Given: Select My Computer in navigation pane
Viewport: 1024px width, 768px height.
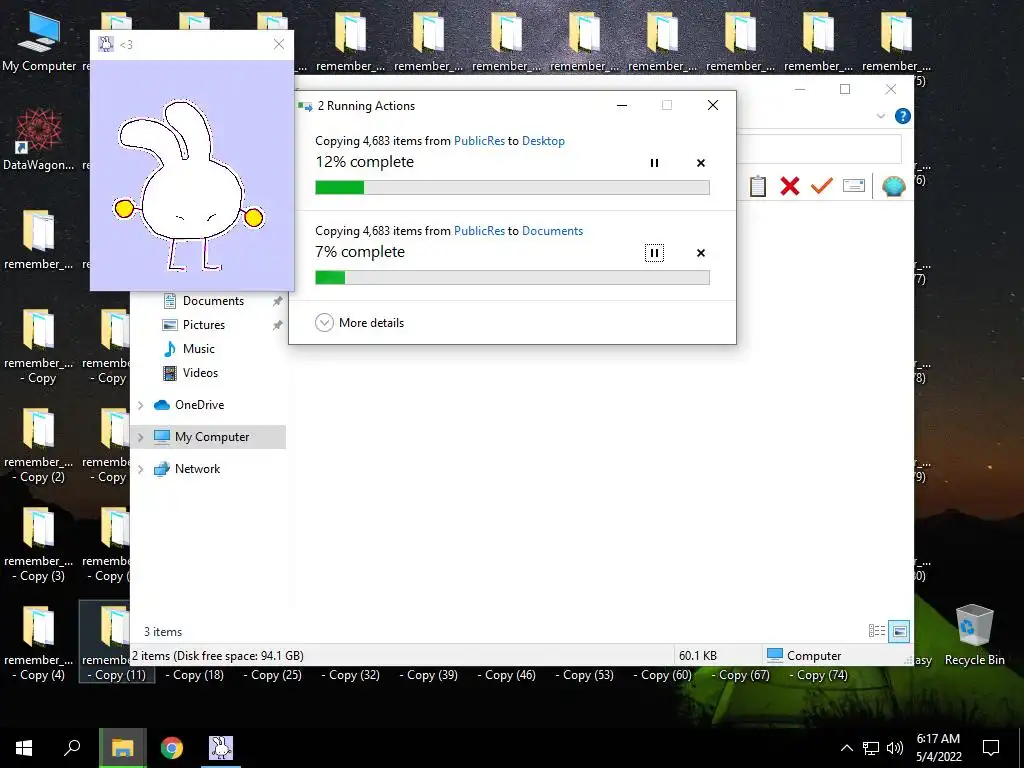Looking at the screenshot, I should (x=212, y=437).
